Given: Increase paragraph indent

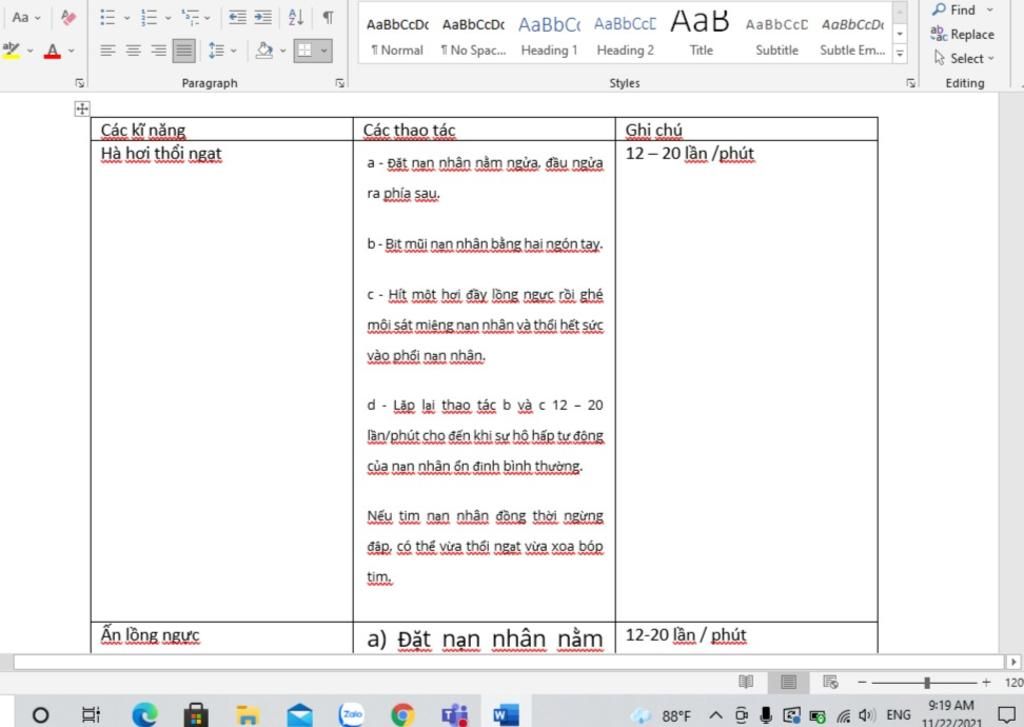Looking at the screenshot, I should click(263, 18).
